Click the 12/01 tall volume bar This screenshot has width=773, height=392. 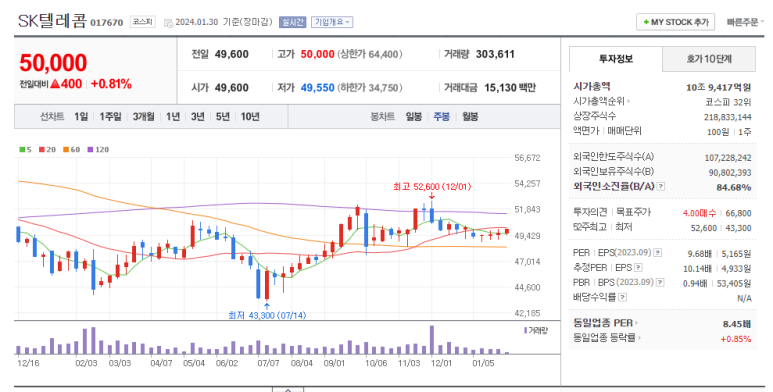point(432,340)
